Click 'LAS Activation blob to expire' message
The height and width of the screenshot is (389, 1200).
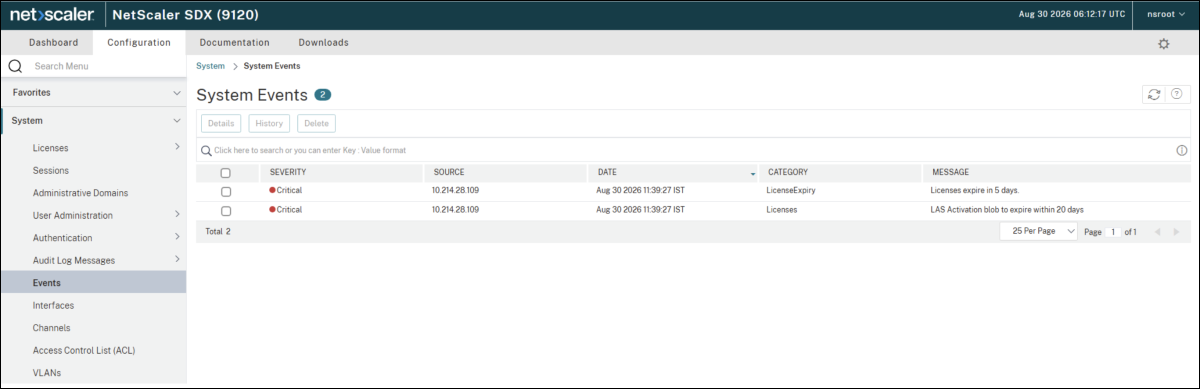[x=1007, y=210]
